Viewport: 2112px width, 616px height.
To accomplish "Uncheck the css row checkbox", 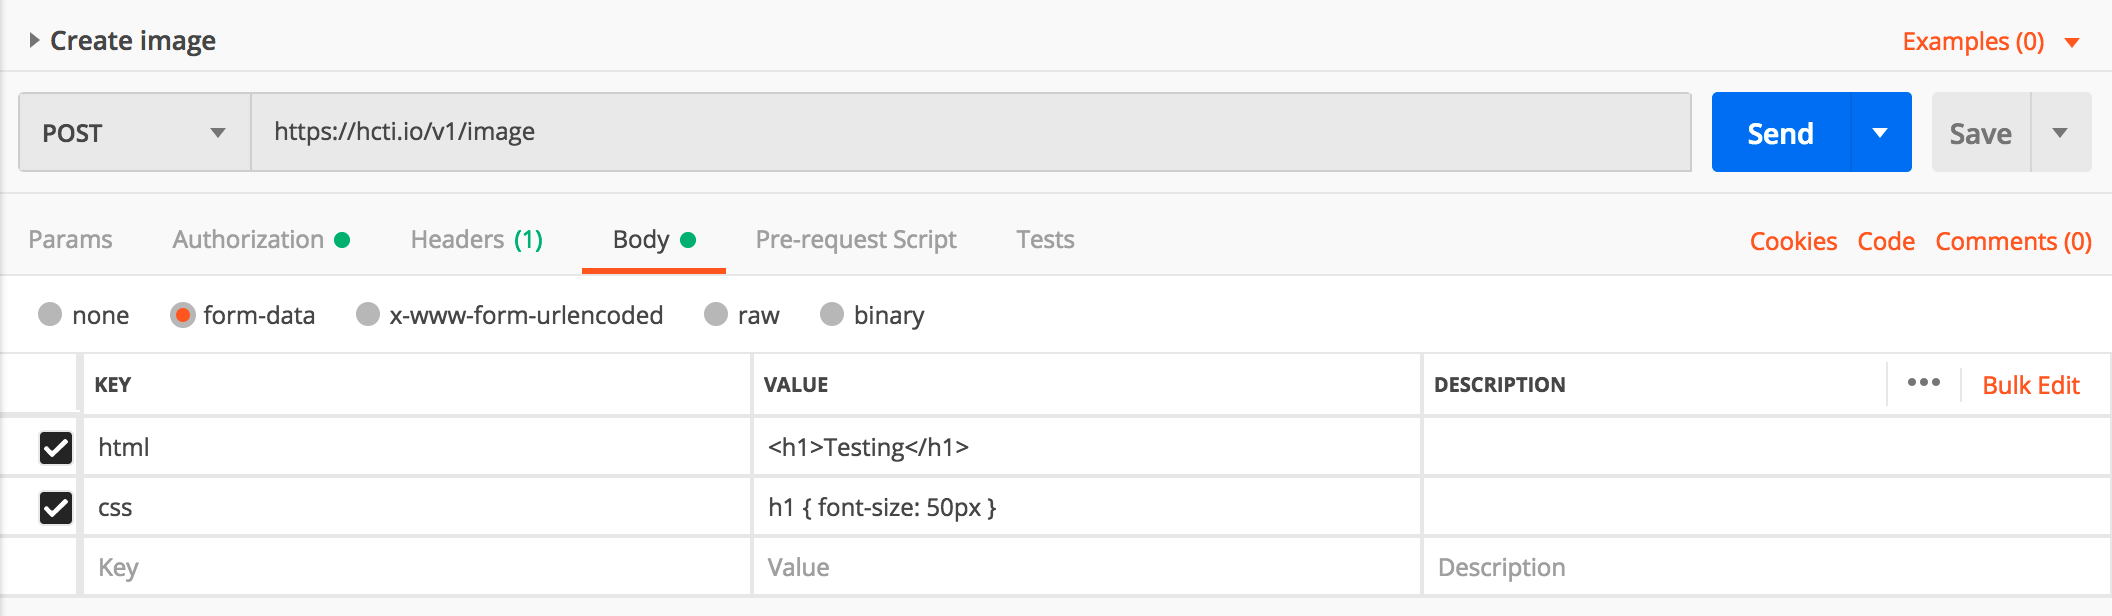I will coord(56,508).
